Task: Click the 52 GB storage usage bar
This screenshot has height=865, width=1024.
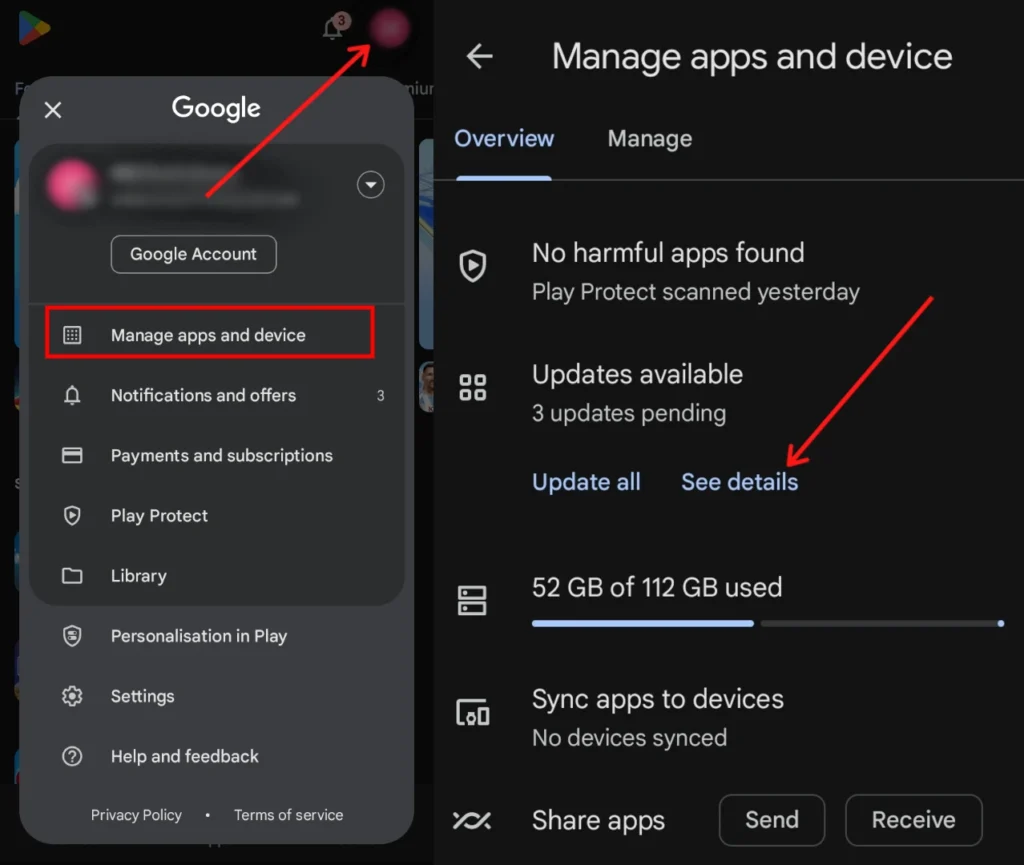Action: click(x=766, y=623)
